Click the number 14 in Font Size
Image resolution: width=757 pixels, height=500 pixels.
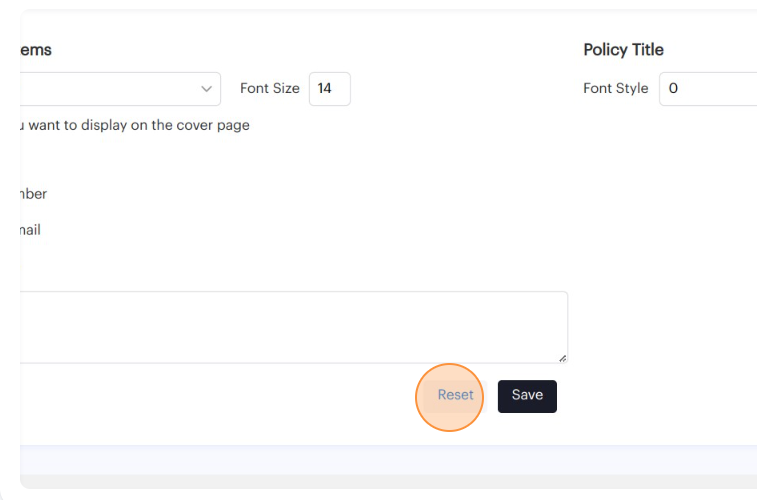(x=324, y=89)
